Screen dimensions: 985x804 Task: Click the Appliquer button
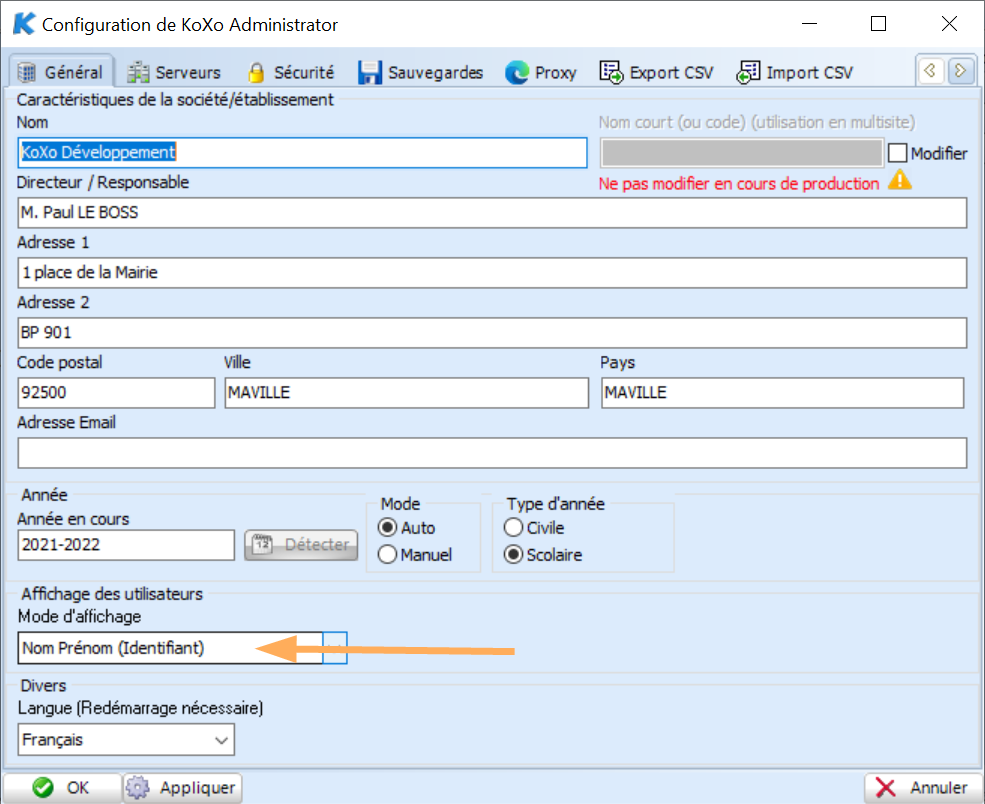coord(182,788)
